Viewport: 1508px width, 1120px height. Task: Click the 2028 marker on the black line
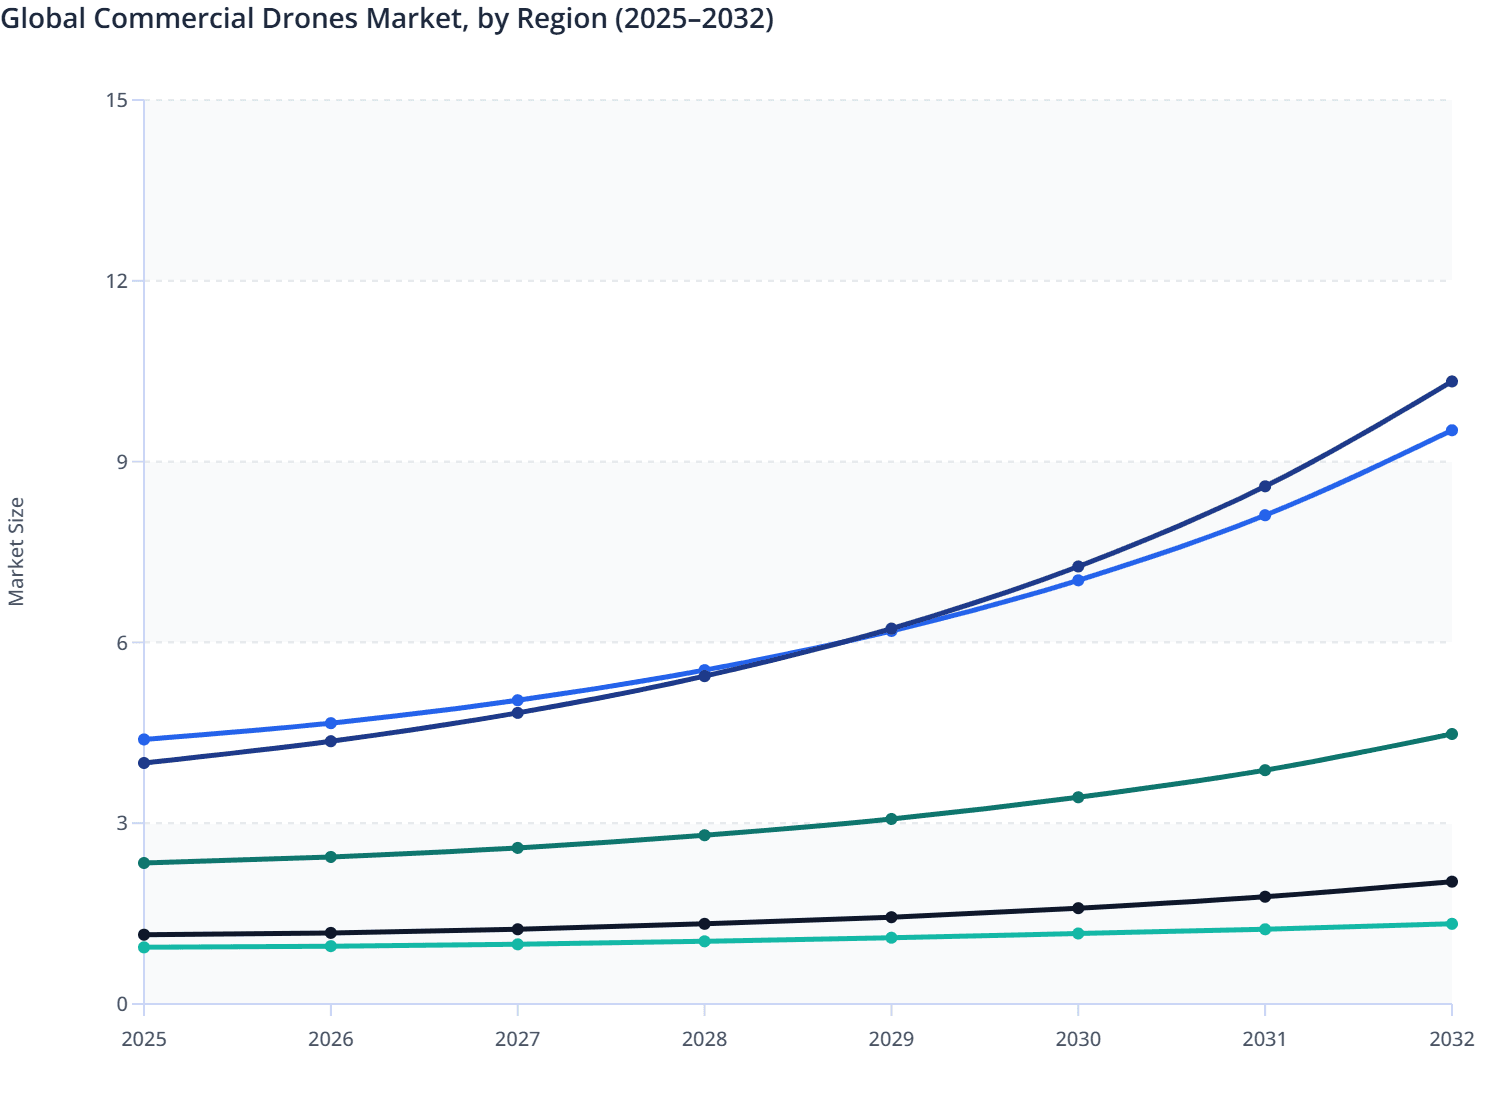pyautogui.click(x=705, y=922)
